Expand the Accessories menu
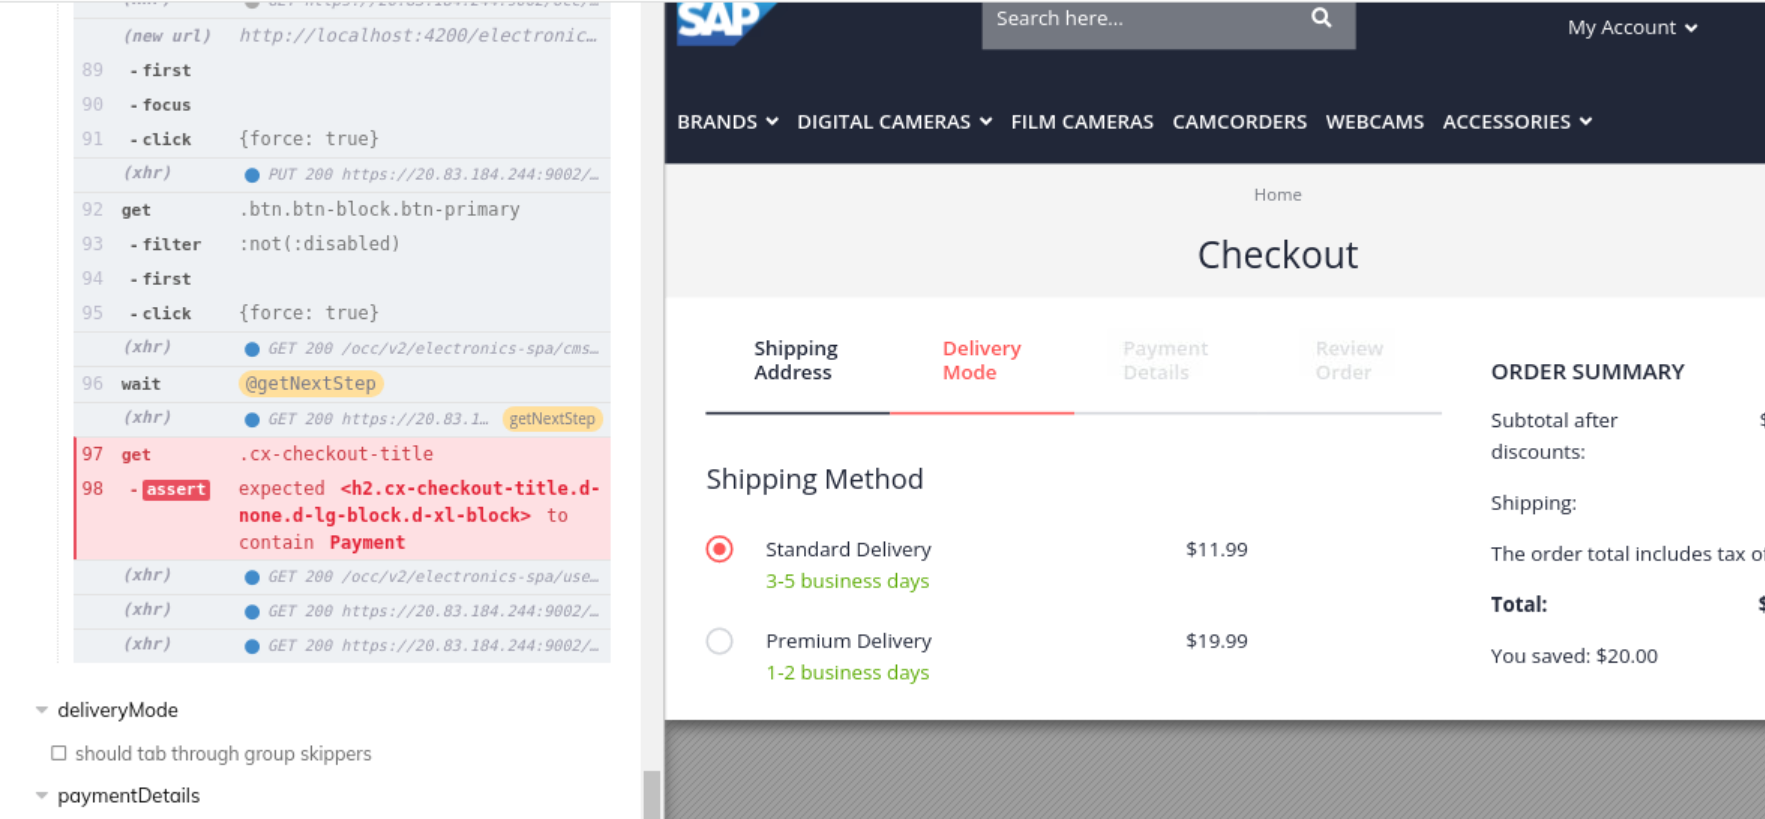 (1516, 122)
